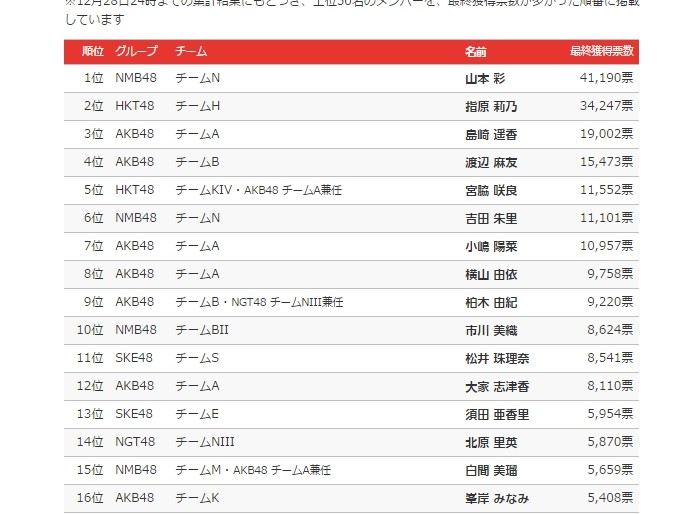Screen dimensions: 691x514
Task: Click the vote count 11,552票
Action: 606,190
